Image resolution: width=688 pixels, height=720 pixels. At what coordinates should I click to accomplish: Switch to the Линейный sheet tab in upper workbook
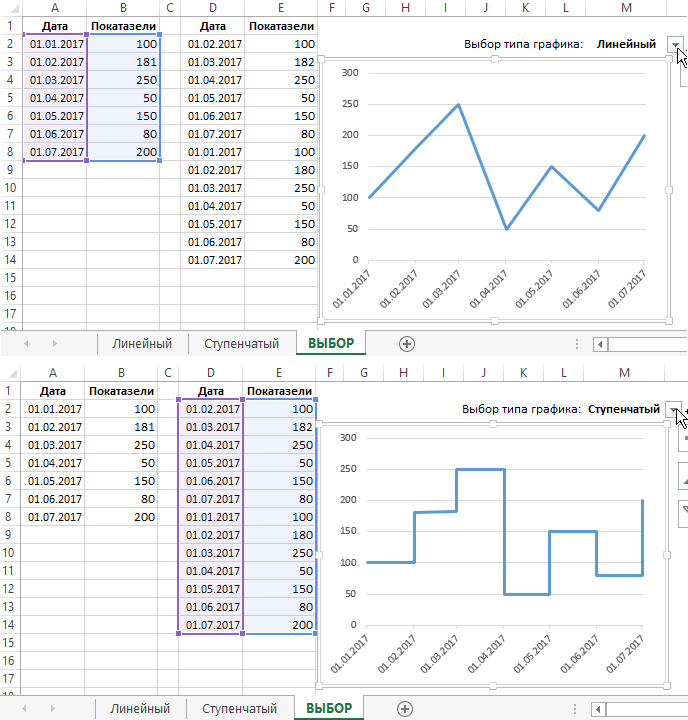click(x=142, y=343)
